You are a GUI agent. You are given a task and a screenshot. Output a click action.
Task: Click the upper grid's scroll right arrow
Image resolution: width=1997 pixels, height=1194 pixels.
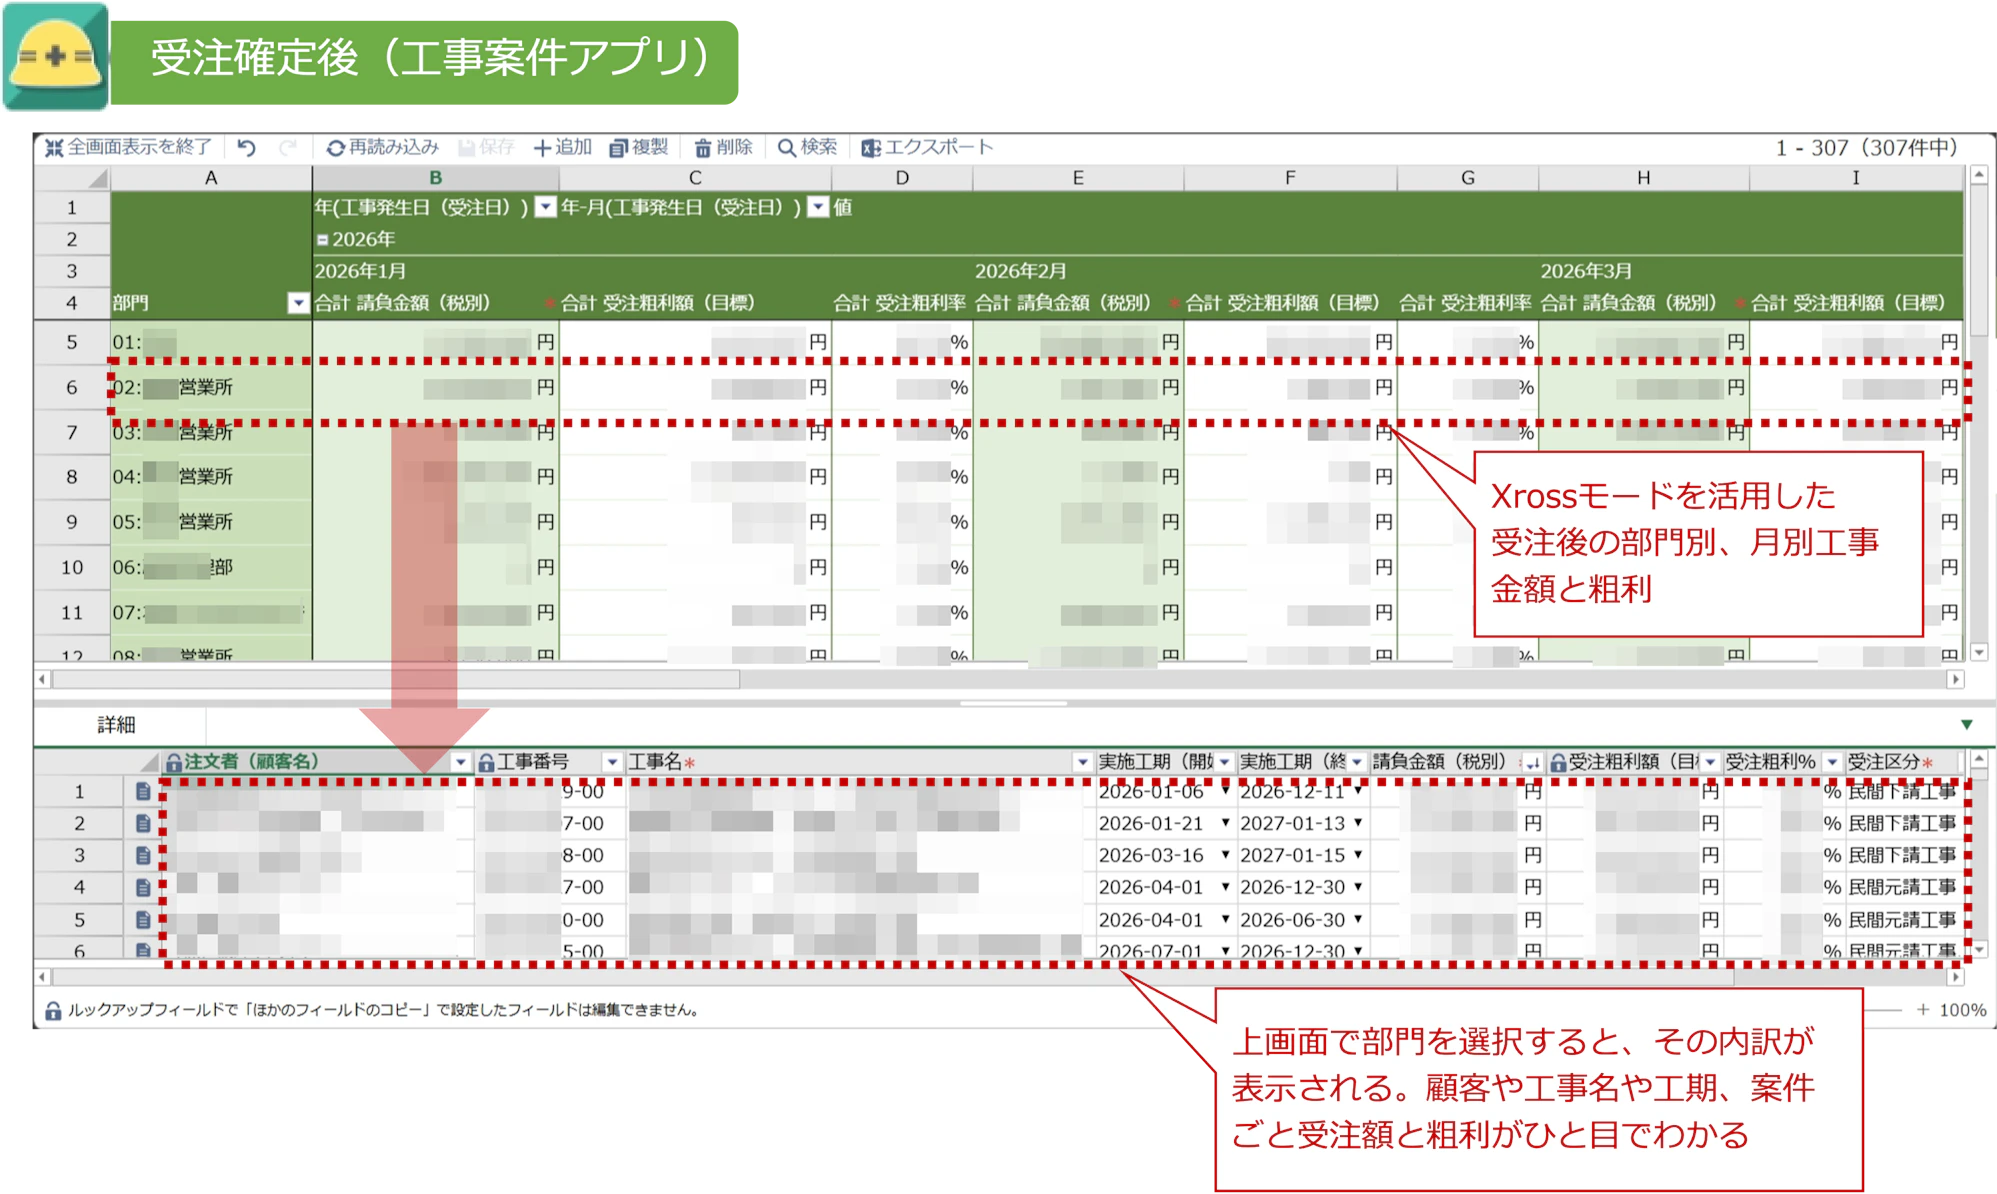1955,680
